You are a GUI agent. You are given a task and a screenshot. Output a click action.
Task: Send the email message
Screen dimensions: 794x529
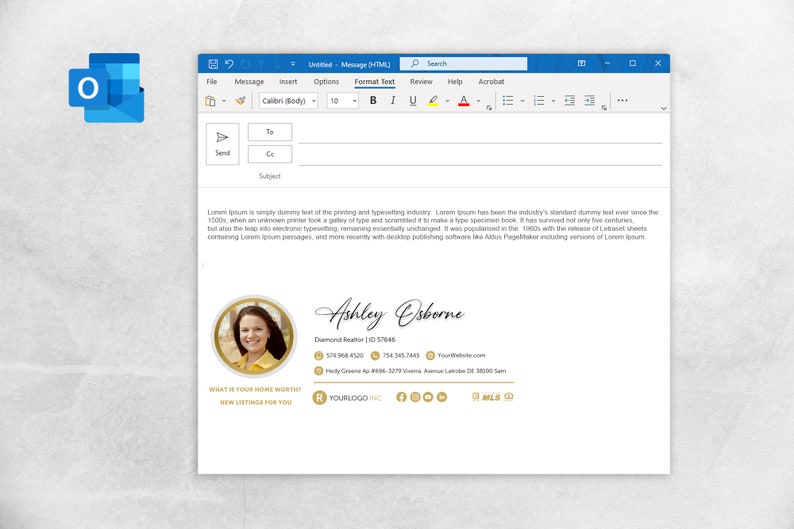222,144
